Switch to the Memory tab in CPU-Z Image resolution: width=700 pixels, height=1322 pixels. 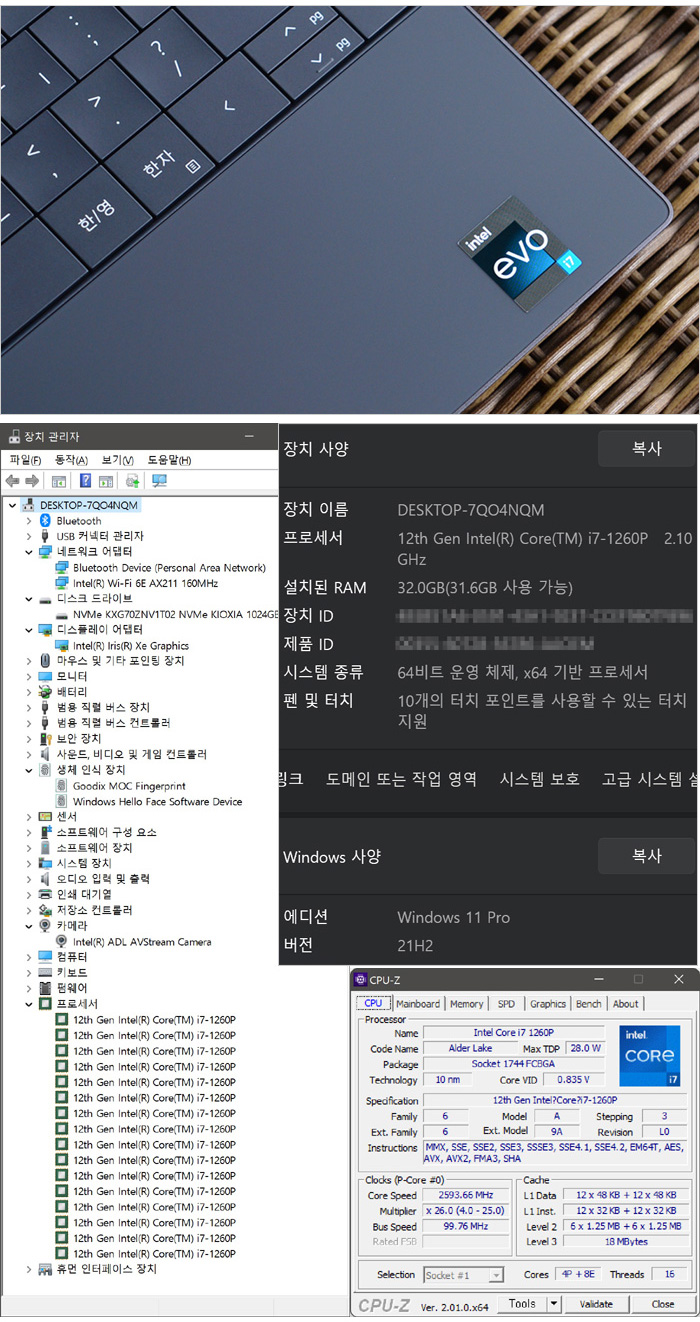(467, 1004)
